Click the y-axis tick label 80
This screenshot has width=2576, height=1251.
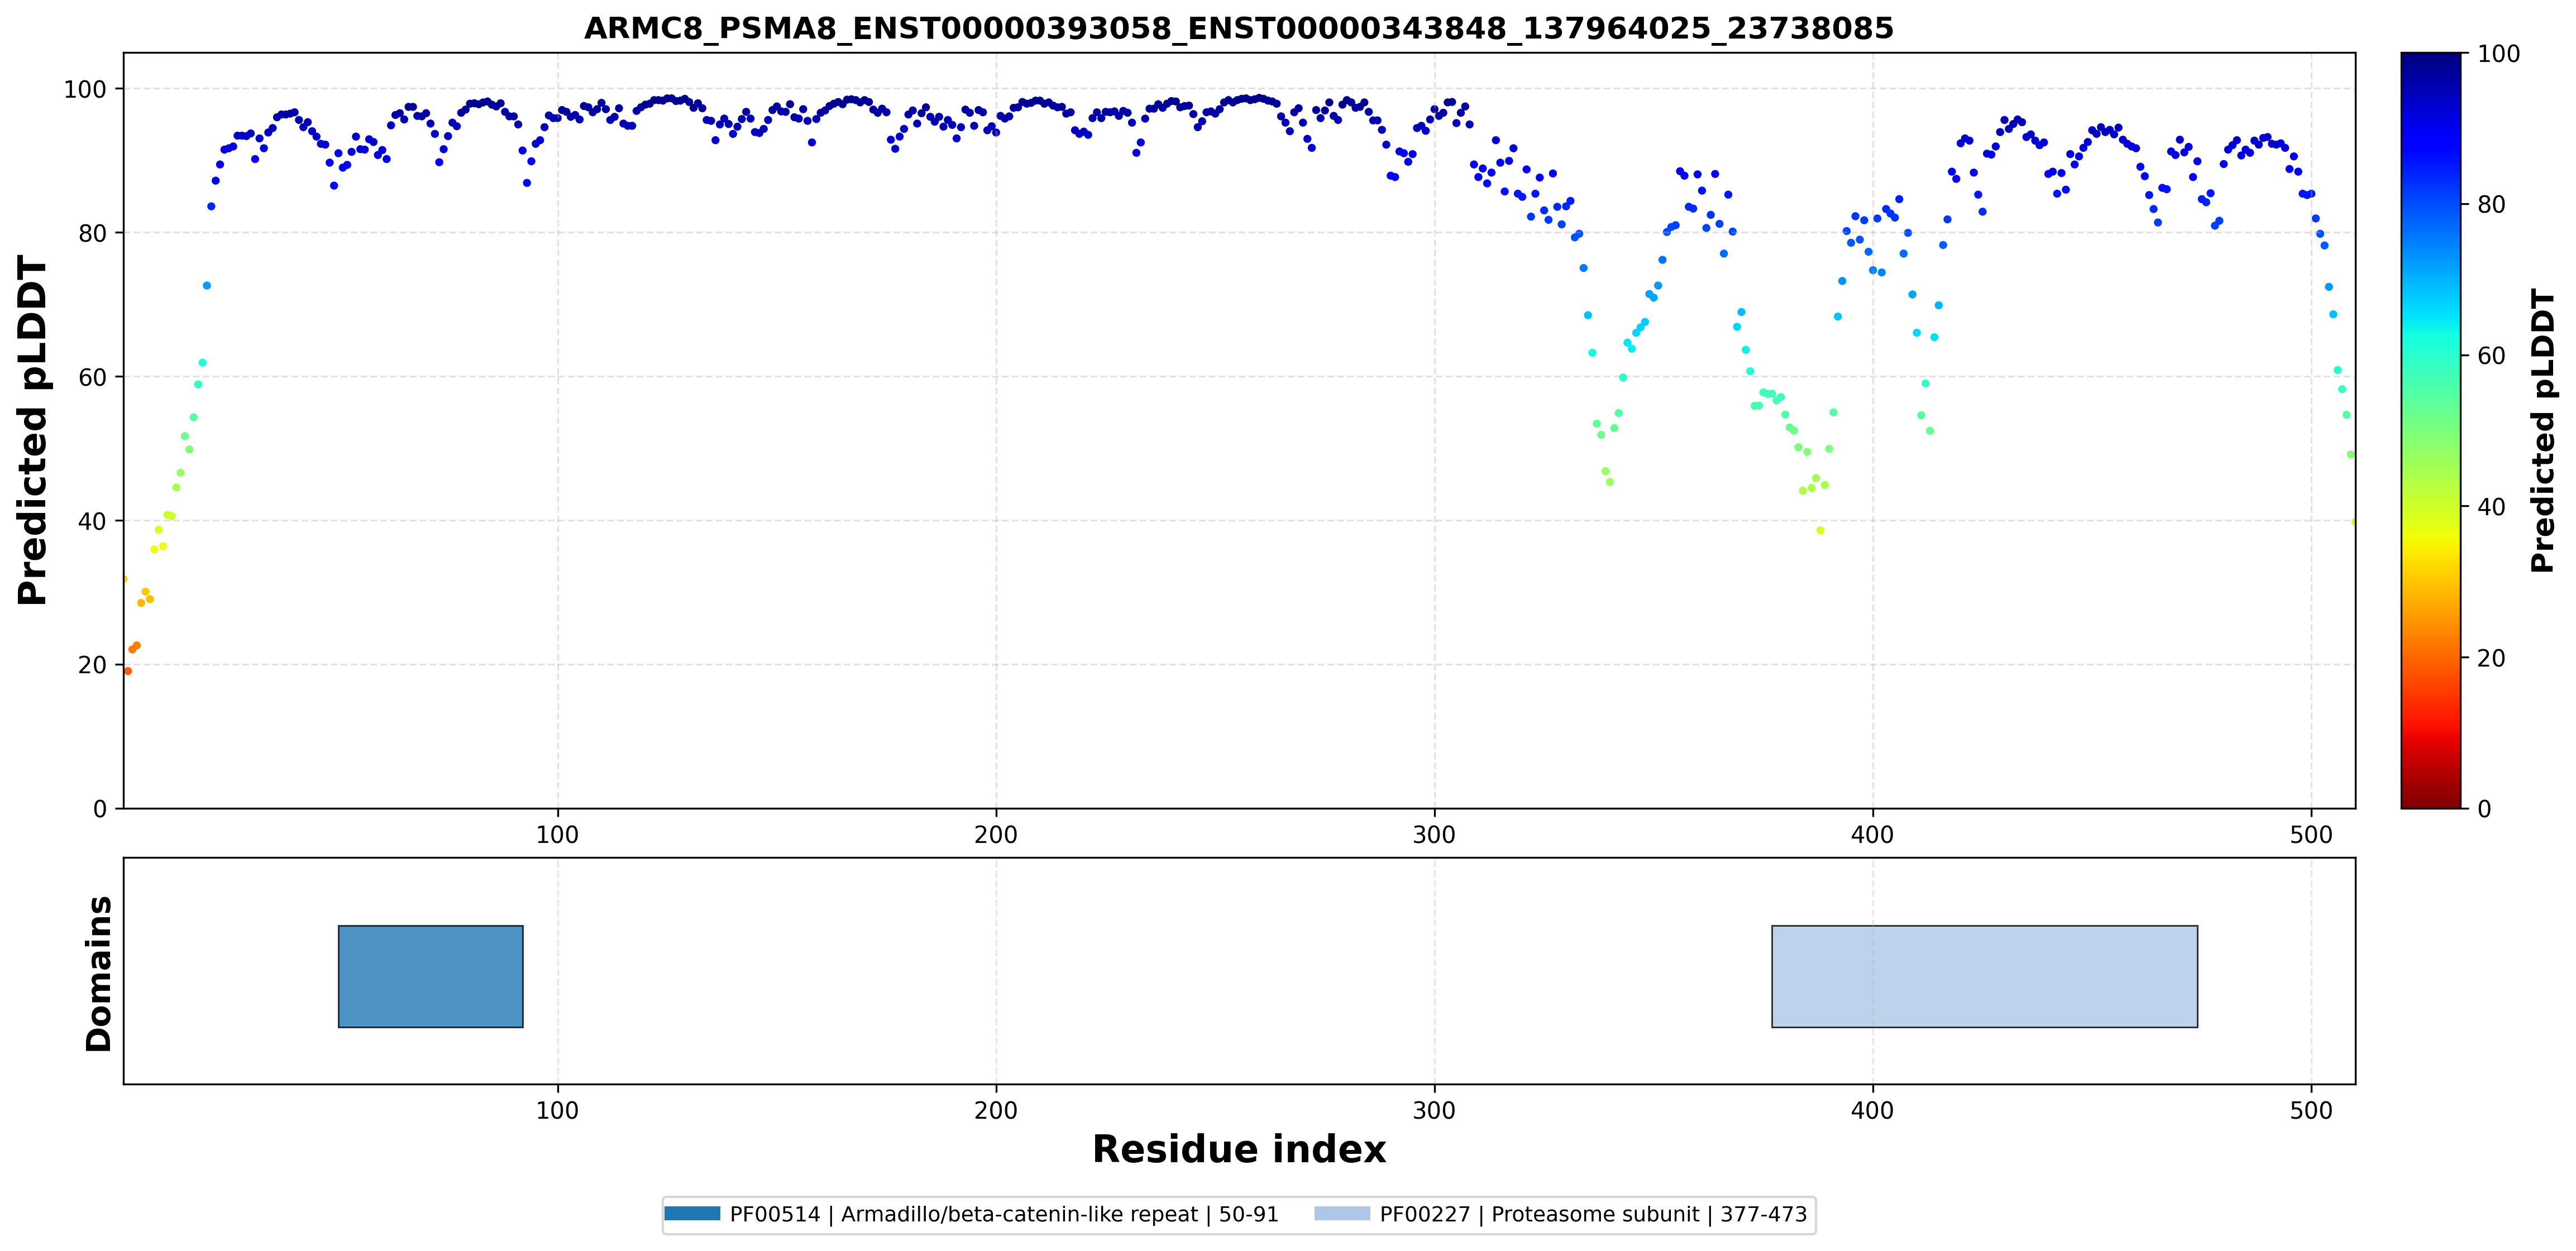[92, 233]
